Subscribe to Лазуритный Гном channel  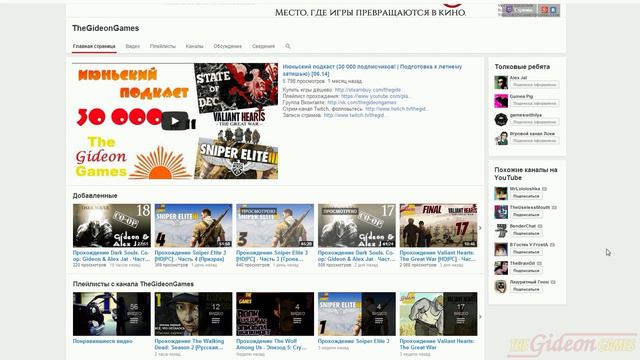coord(526,289)
